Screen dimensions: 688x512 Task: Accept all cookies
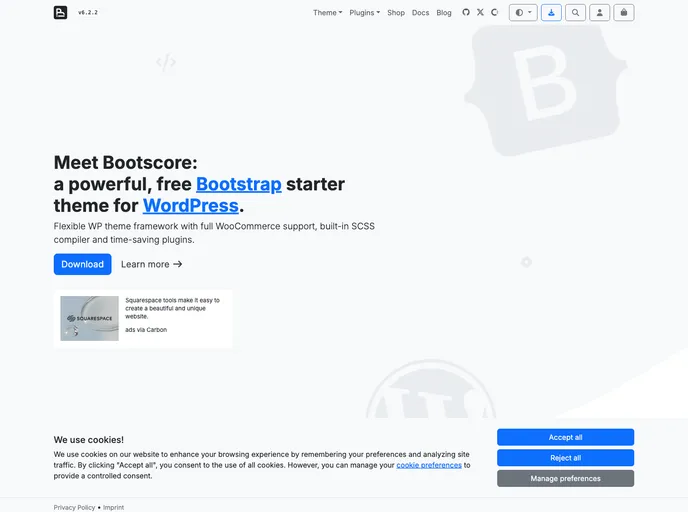click(565, 437)
